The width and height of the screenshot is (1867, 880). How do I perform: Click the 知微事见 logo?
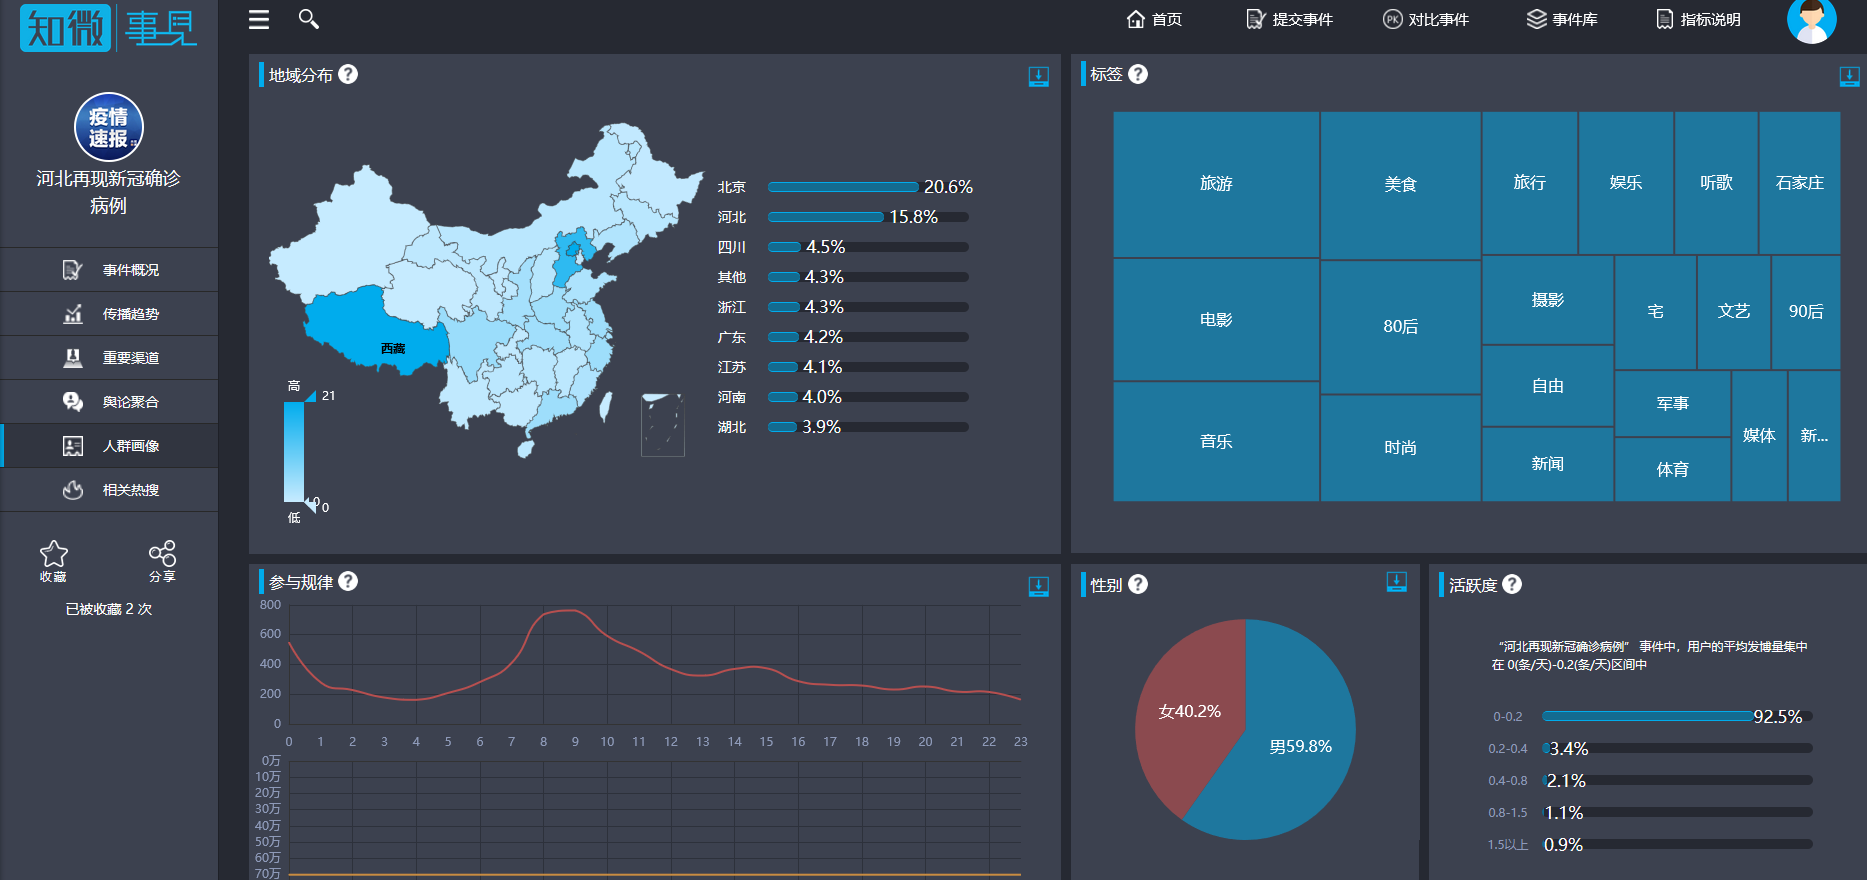tap(108, 27)
